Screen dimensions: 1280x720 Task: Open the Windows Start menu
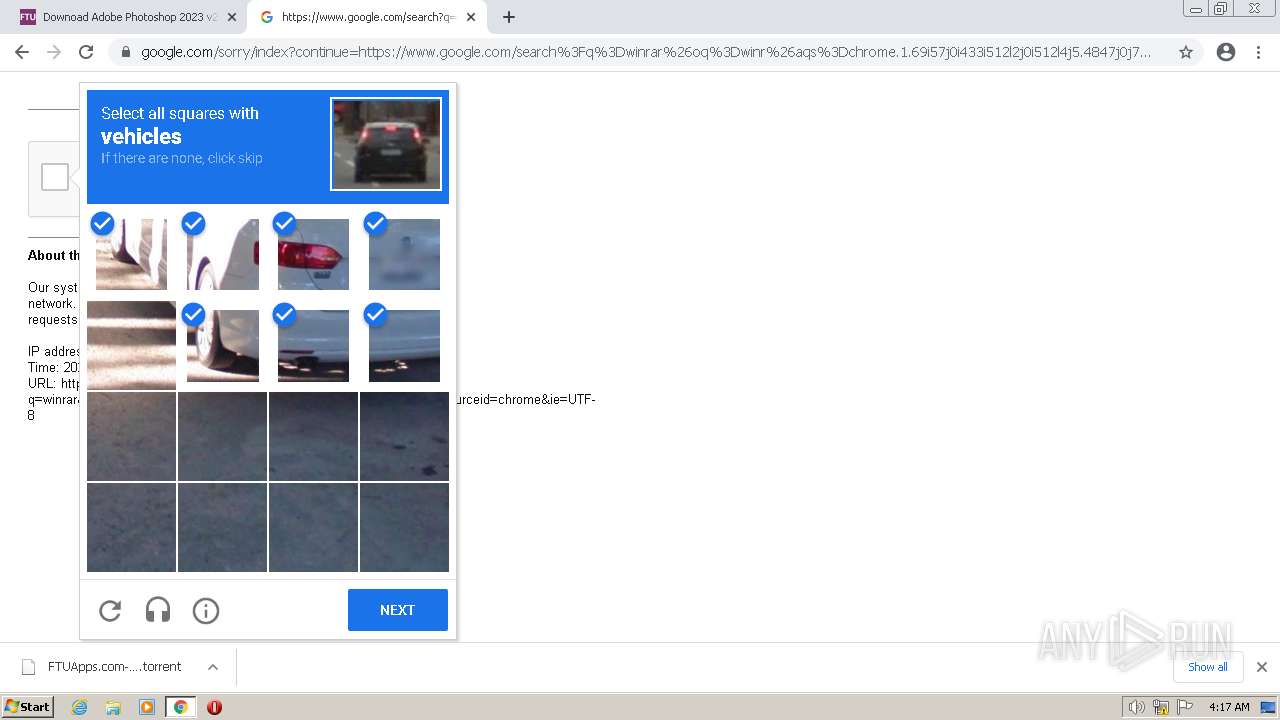coord(27,707)
